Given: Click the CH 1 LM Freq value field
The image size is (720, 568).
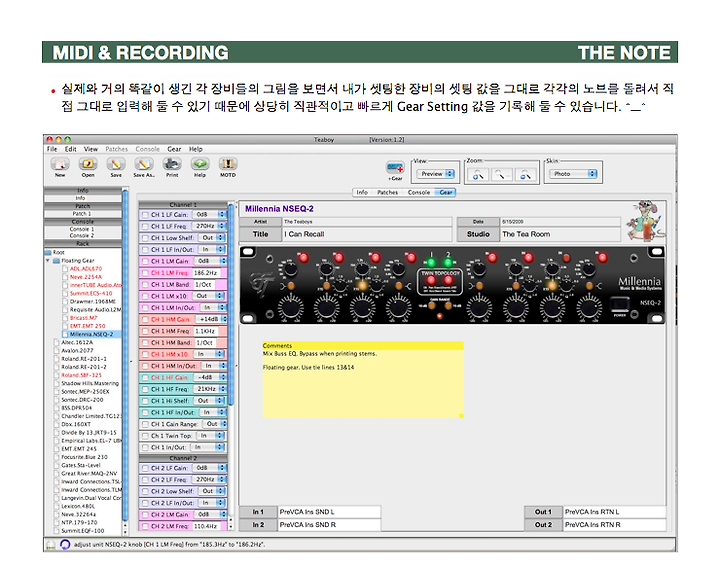Looking at the screenshot, I should click(x=208, y=273).
